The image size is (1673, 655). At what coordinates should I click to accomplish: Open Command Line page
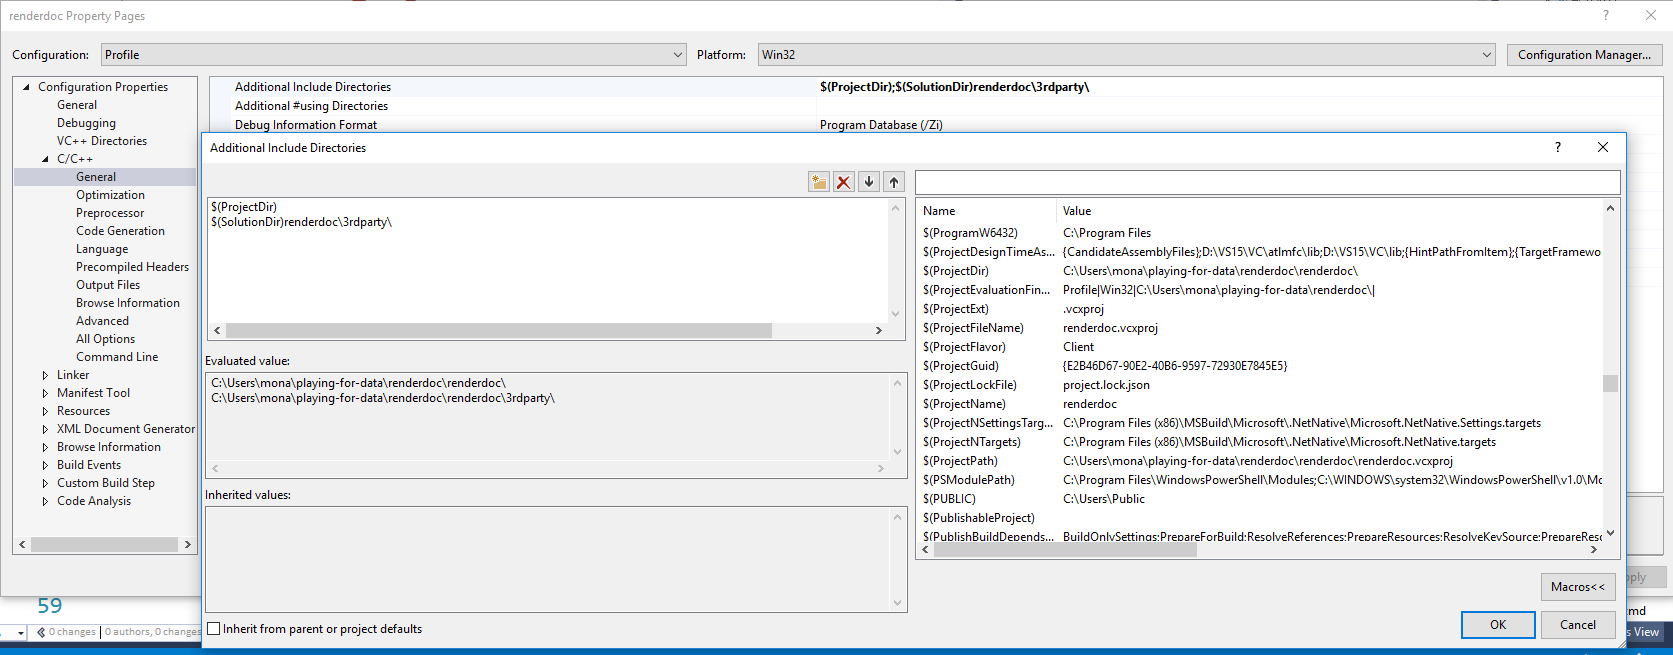117,357
